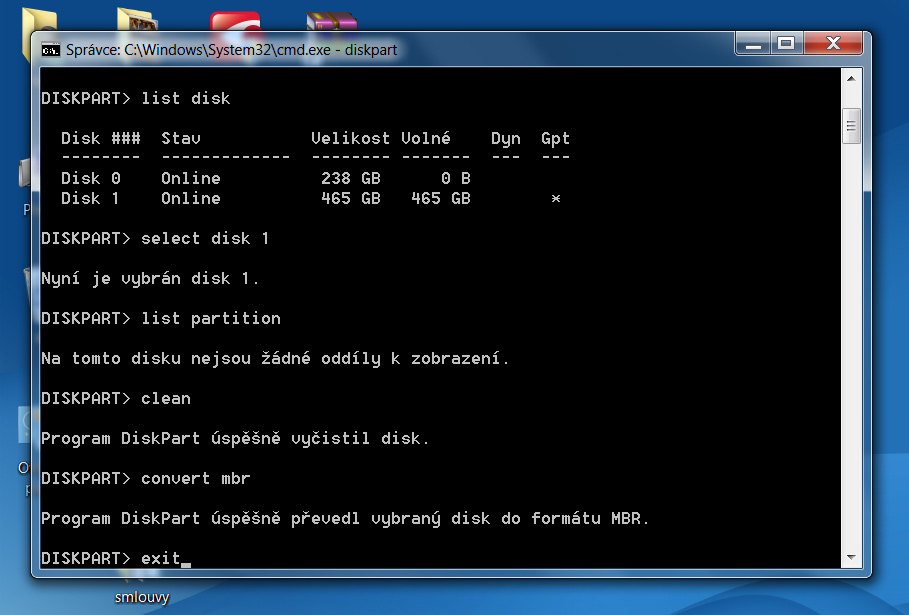The image size is (909, 615).
Task: Click the 'Disk 1' row label
Action: pyautogui.click(x=90, y=199)
